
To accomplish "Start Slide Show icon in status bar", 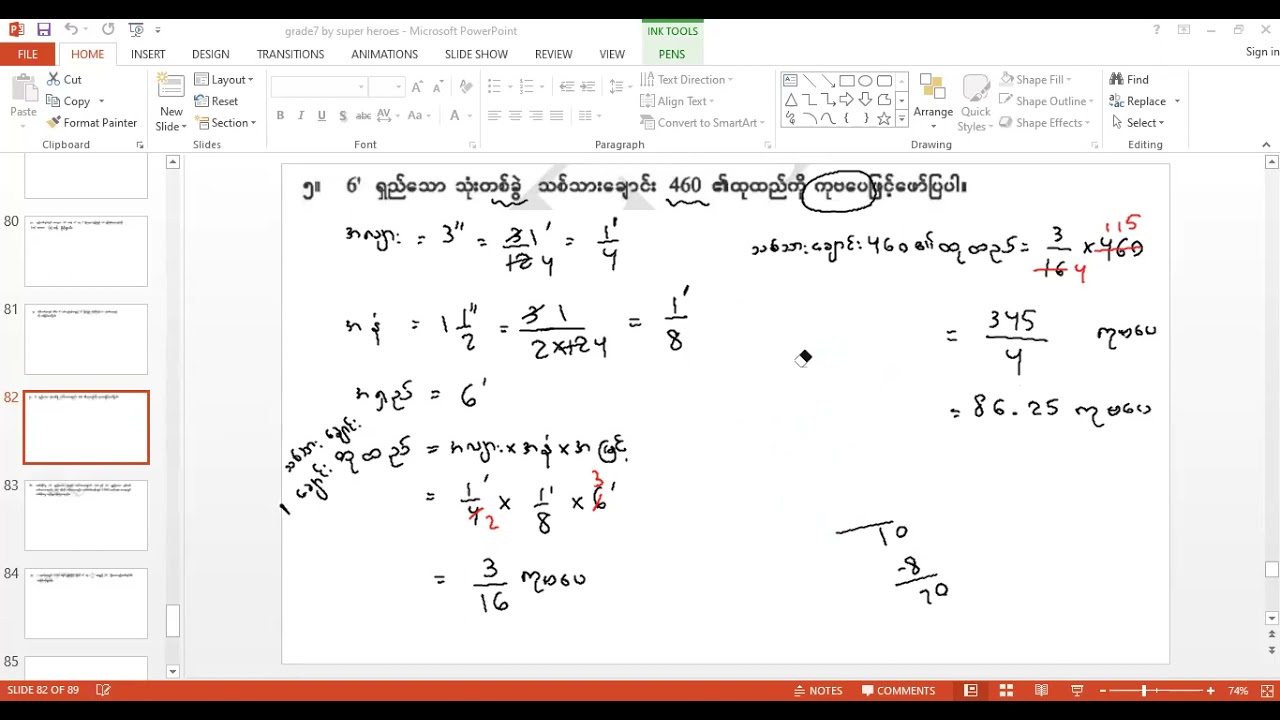I will (1077, 690).
